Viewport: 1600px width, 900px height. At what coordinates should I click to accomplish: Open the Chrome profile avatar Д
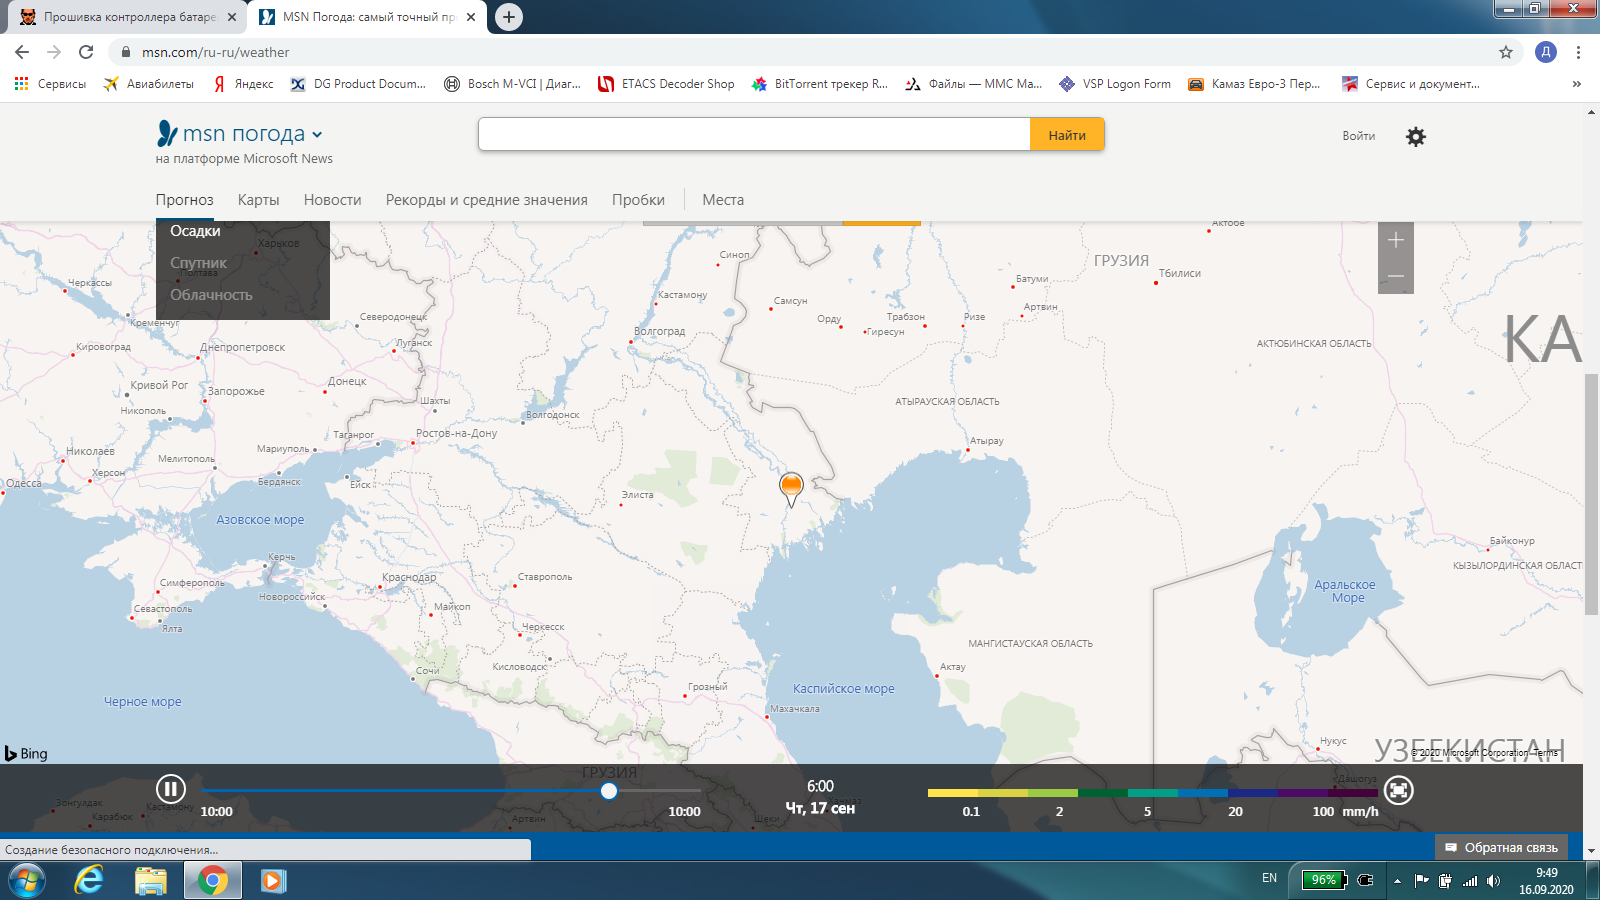[x=1546, y=52]
